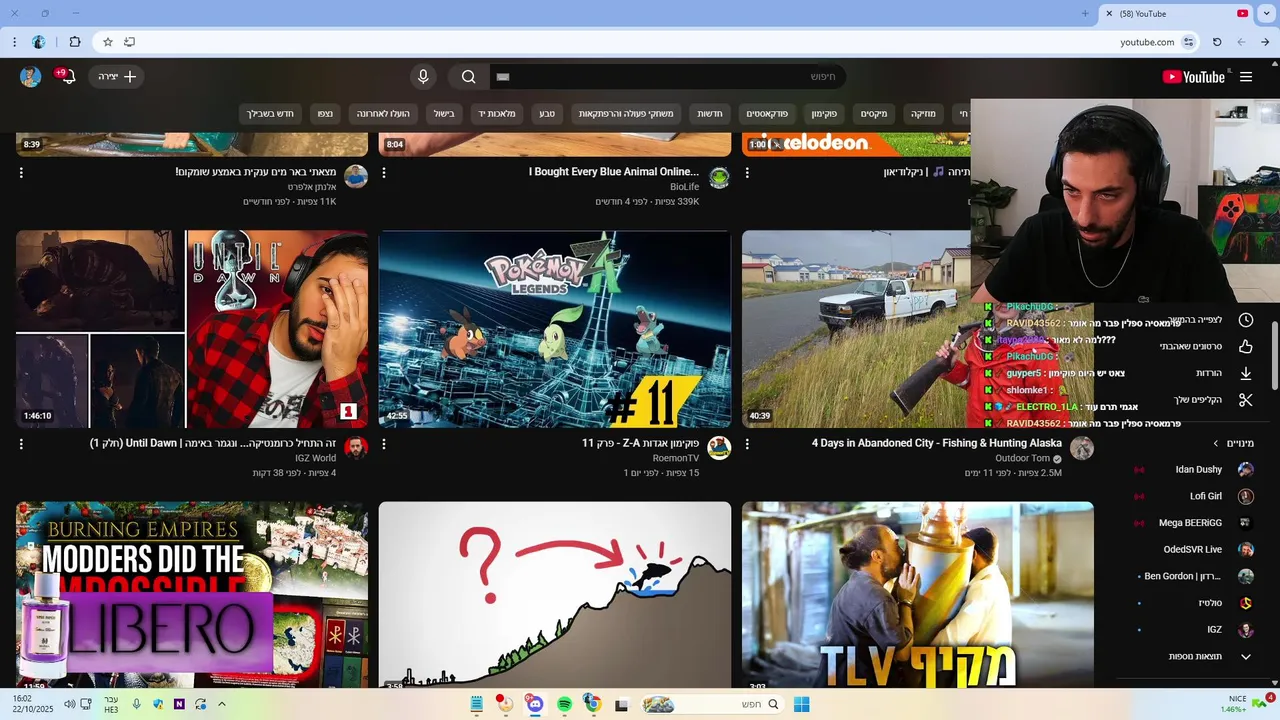Select the חדשות filter chip
The width and height of the screenshot is (1280, 720).
pyautogui.click(x=710, y=114)
